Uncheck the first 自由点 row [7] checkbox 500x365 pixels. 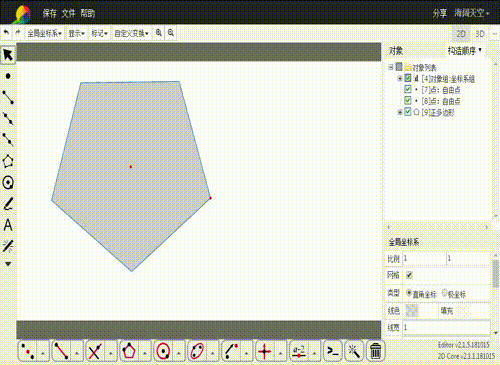click(408, 89)
